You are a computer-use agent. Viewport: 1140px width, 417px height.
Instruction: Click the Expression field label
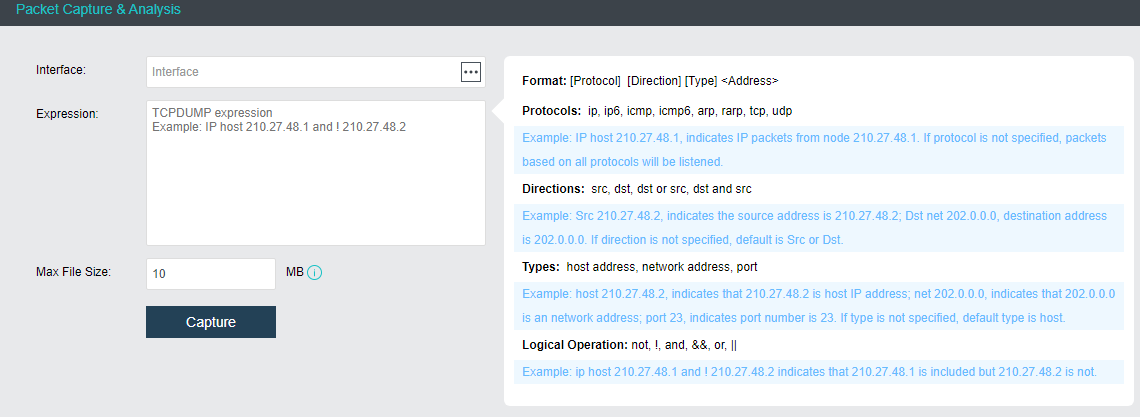[67, 113]
